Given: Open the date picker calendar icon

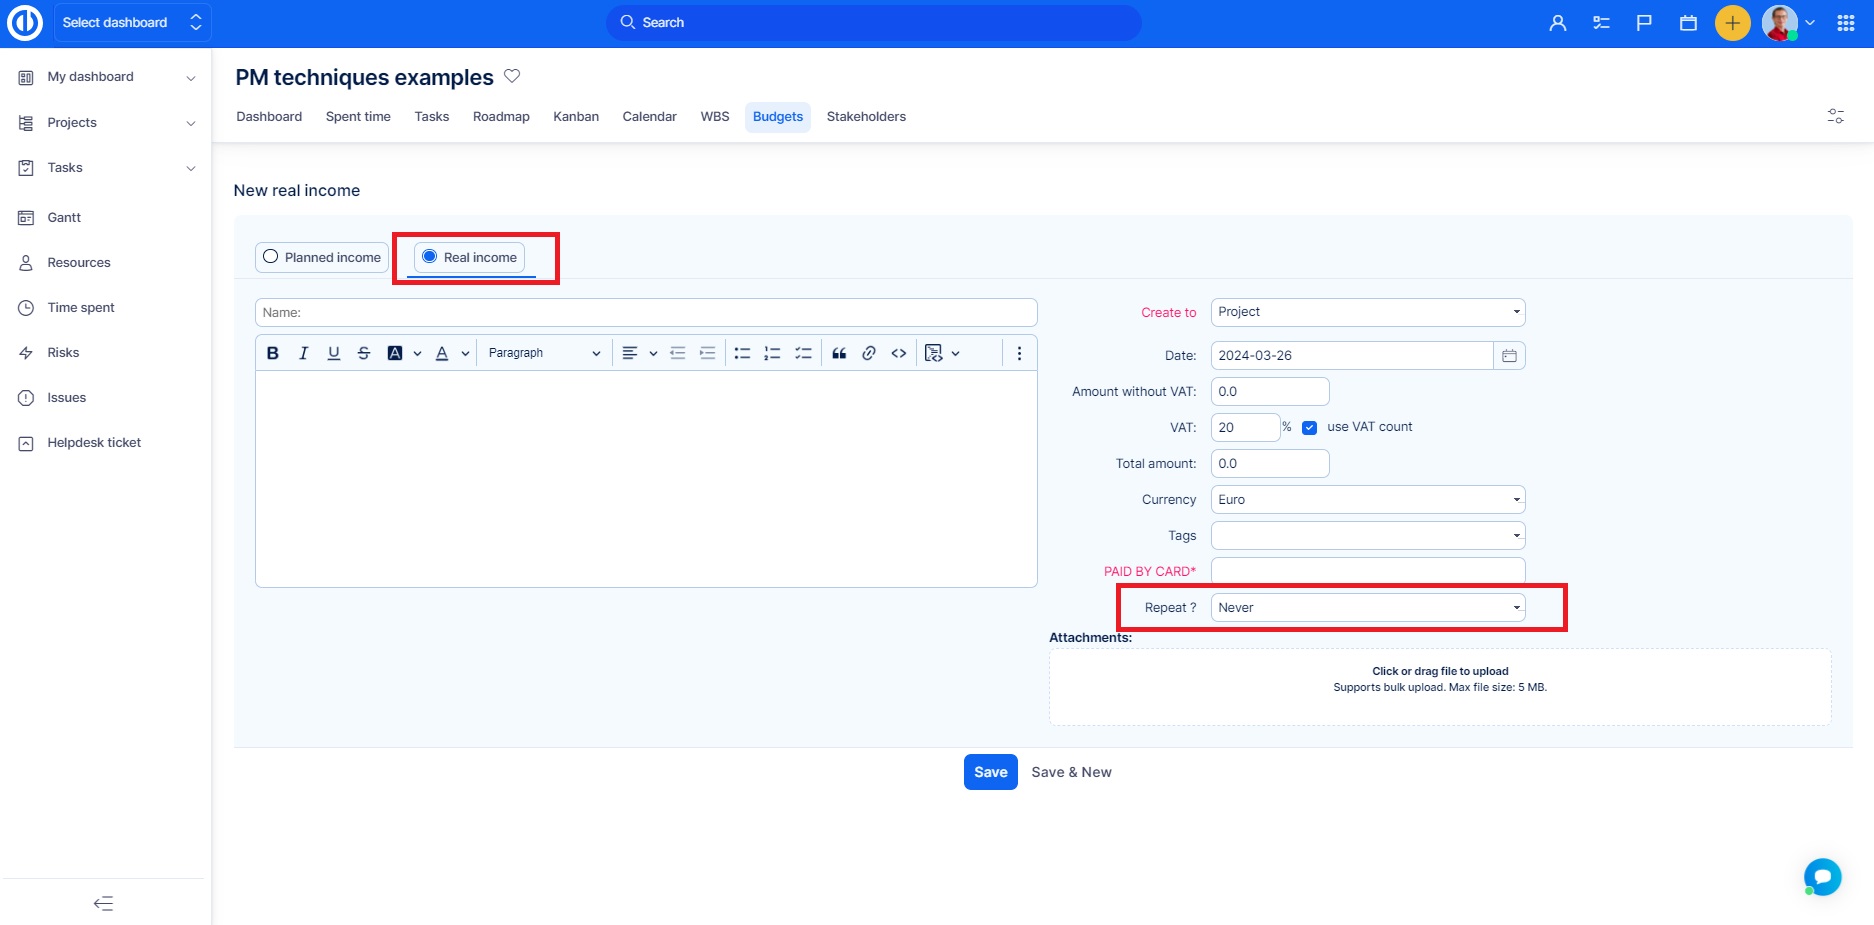Looking at the screenshot, I should click(1509, 356).
